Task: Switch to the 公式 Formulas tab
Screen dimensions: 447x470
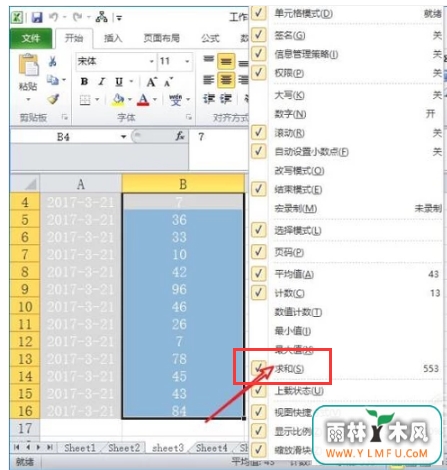Action: pos(210,38)
